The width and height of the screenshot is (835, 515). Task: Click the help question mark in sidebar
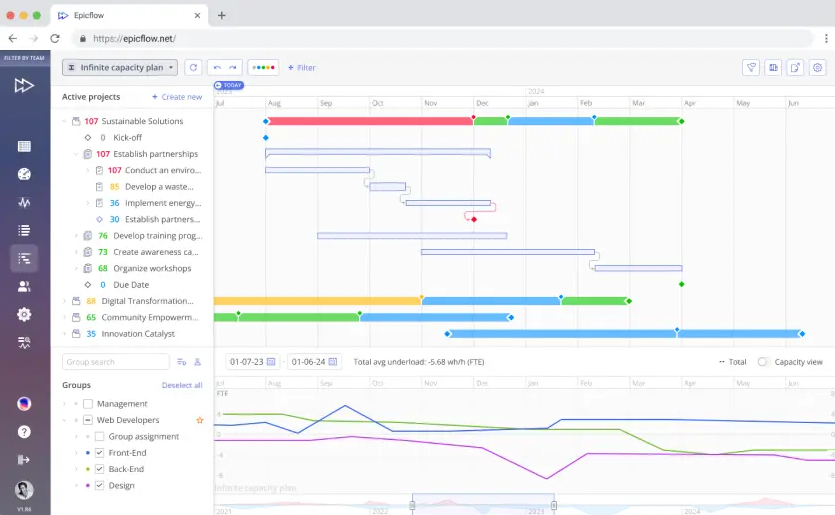click(24, 432)
